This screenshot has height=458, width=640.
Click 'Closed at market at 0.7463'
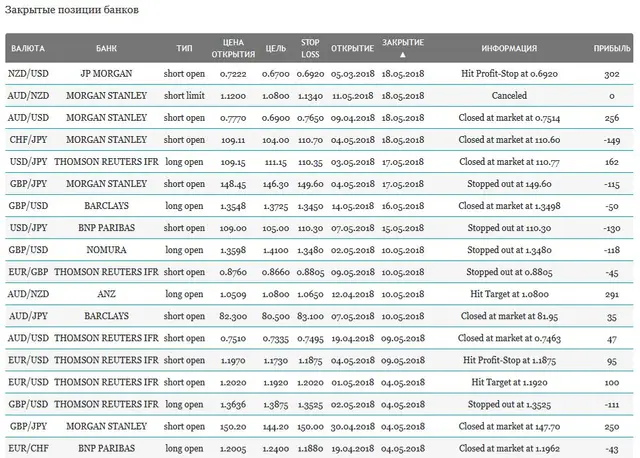(x=509, y=338)
